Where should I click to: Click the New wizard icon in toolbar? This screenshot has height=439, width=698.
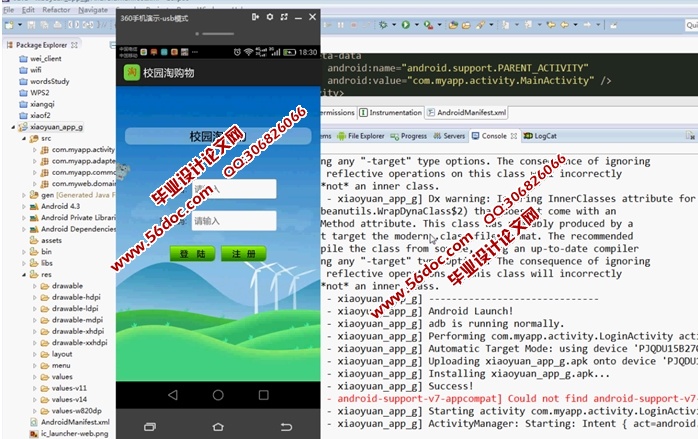tap(9, 25)
